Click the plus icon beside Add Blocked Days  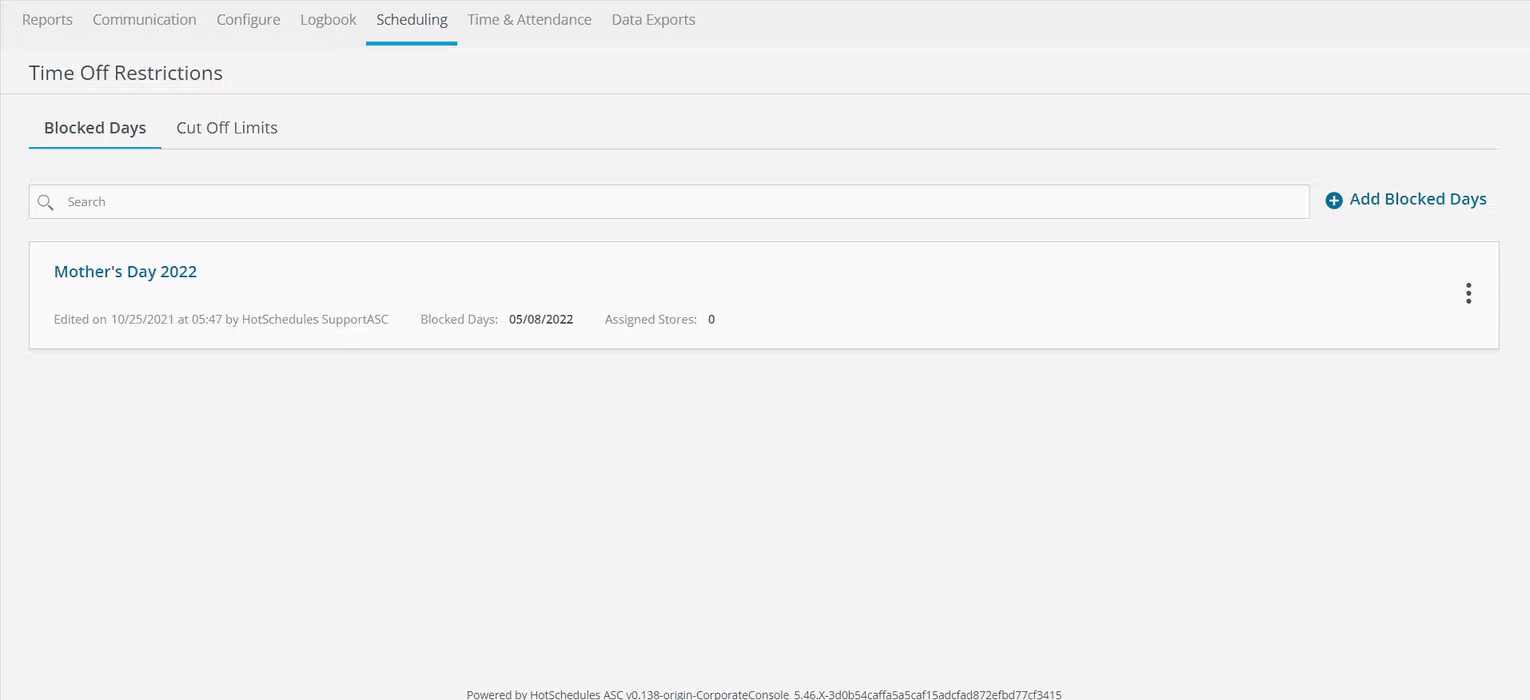point(1334,201)
